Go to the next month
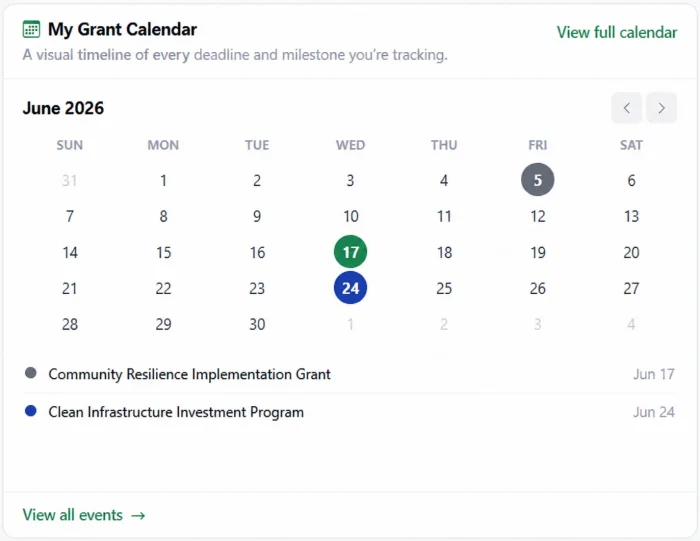700x541 pixels. tap(662, 108)
